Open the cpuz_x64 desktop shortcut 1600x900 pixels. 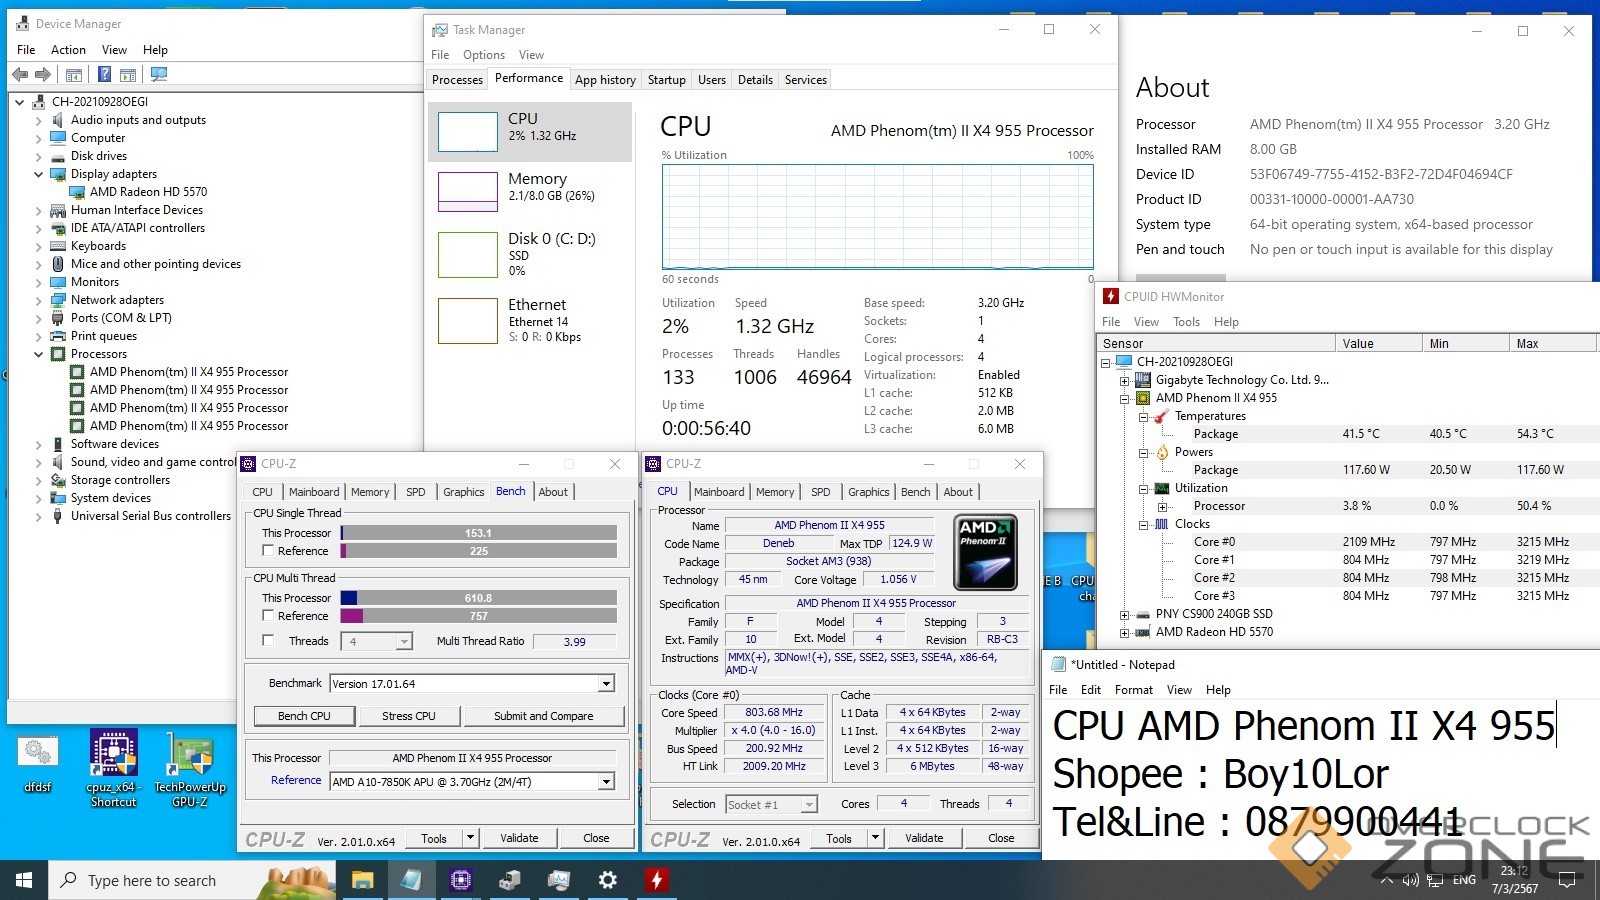click(113, 766)
